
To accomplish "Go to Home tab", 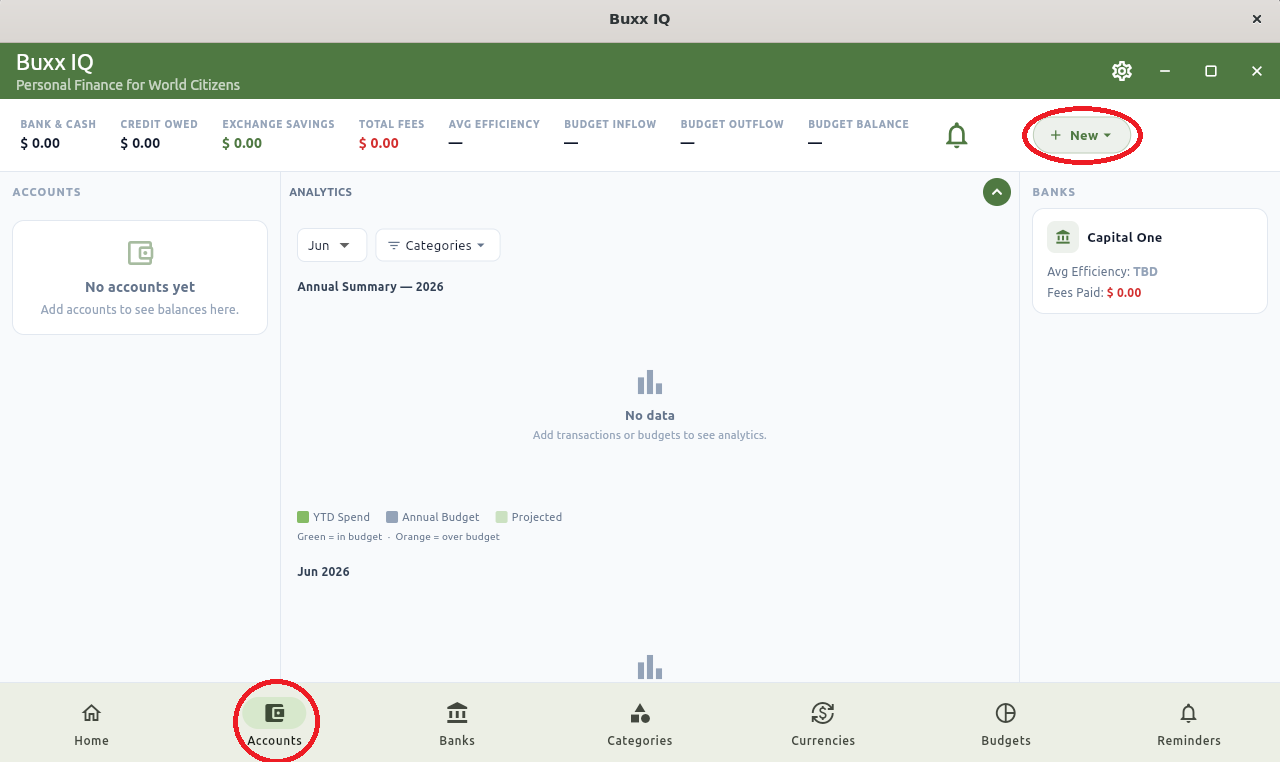I will pyautogui.click(x=91, y=725).
